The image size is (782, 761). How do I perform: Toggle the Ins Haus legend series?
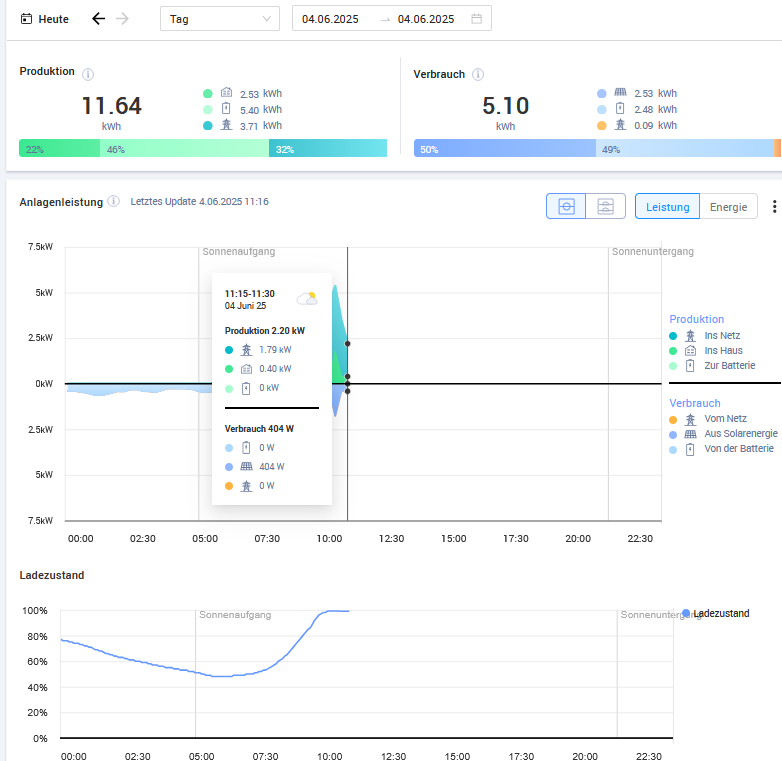pyautogui.click(x=722, y=351)
